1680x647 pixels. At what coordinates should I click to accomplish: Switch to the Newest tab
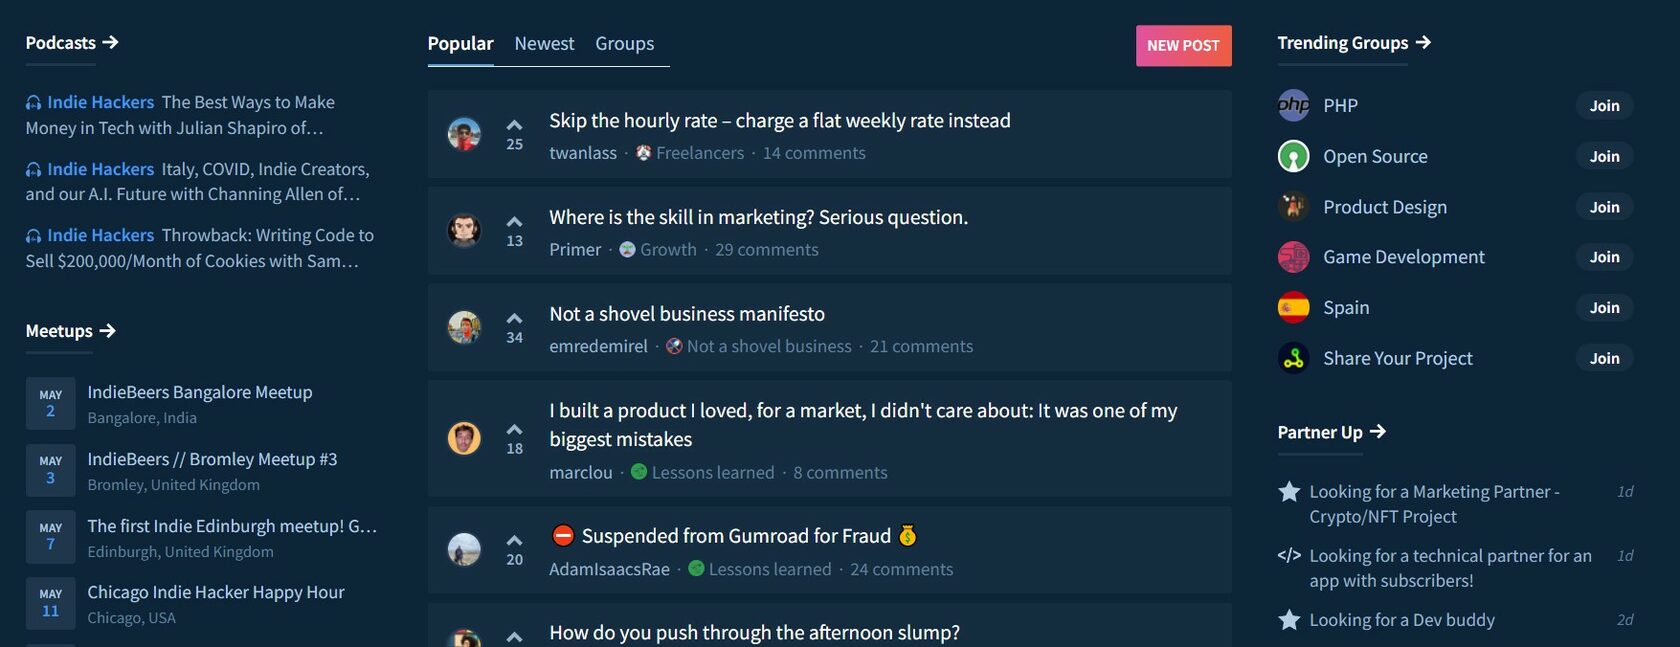(x=544, y=44)
